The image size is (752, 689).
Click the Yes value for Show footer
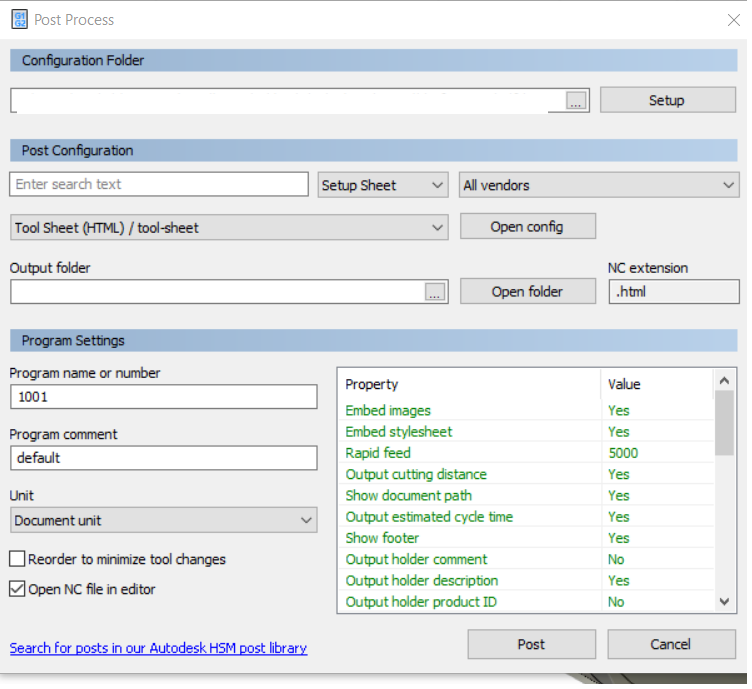tap(619, 538)
